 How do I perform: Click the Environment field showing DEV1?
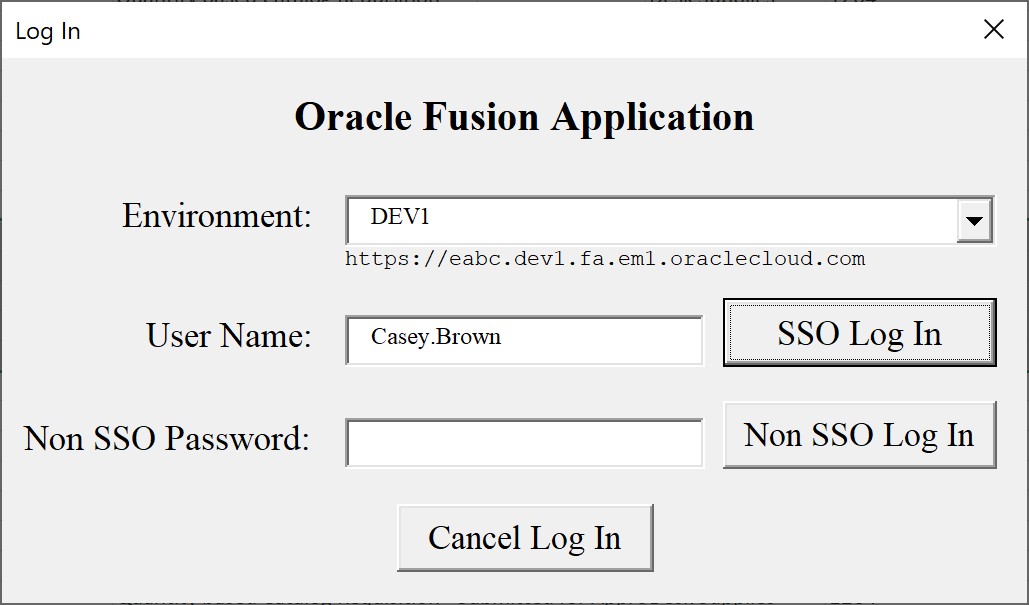pyautogui.click(x=650, y=220)
